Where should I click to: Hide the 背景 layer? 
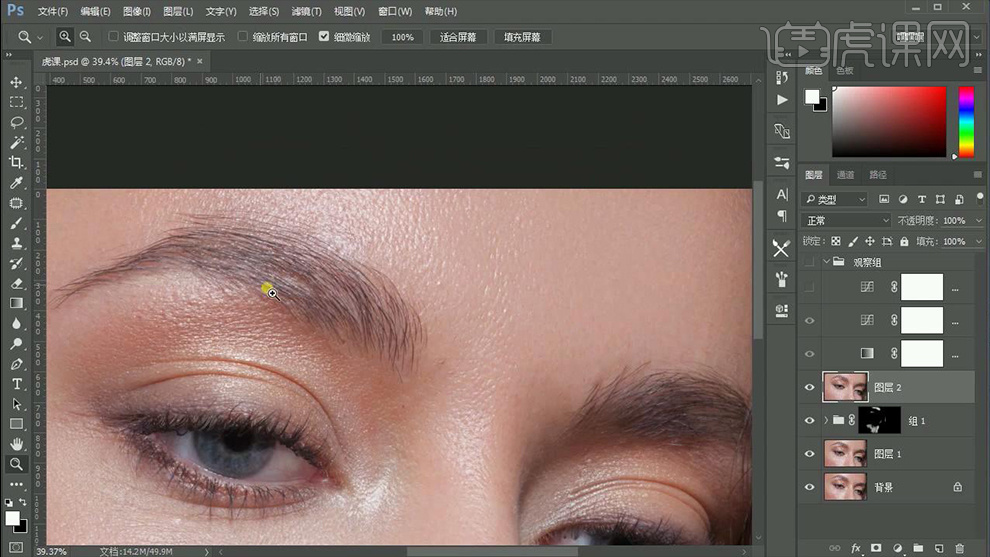click(809, 487)
